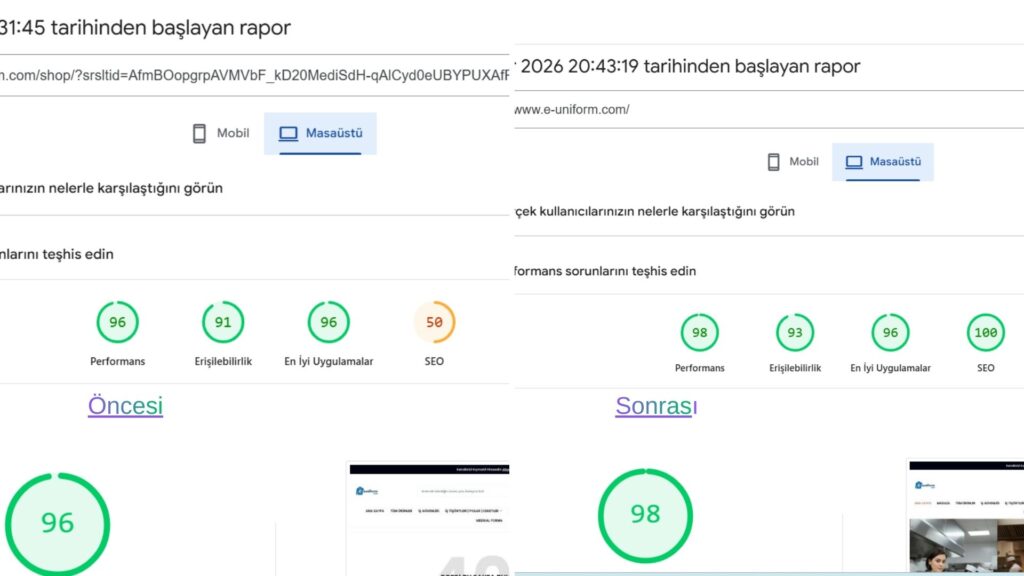Select the SEO score circle showing 50

coord(434,323)
